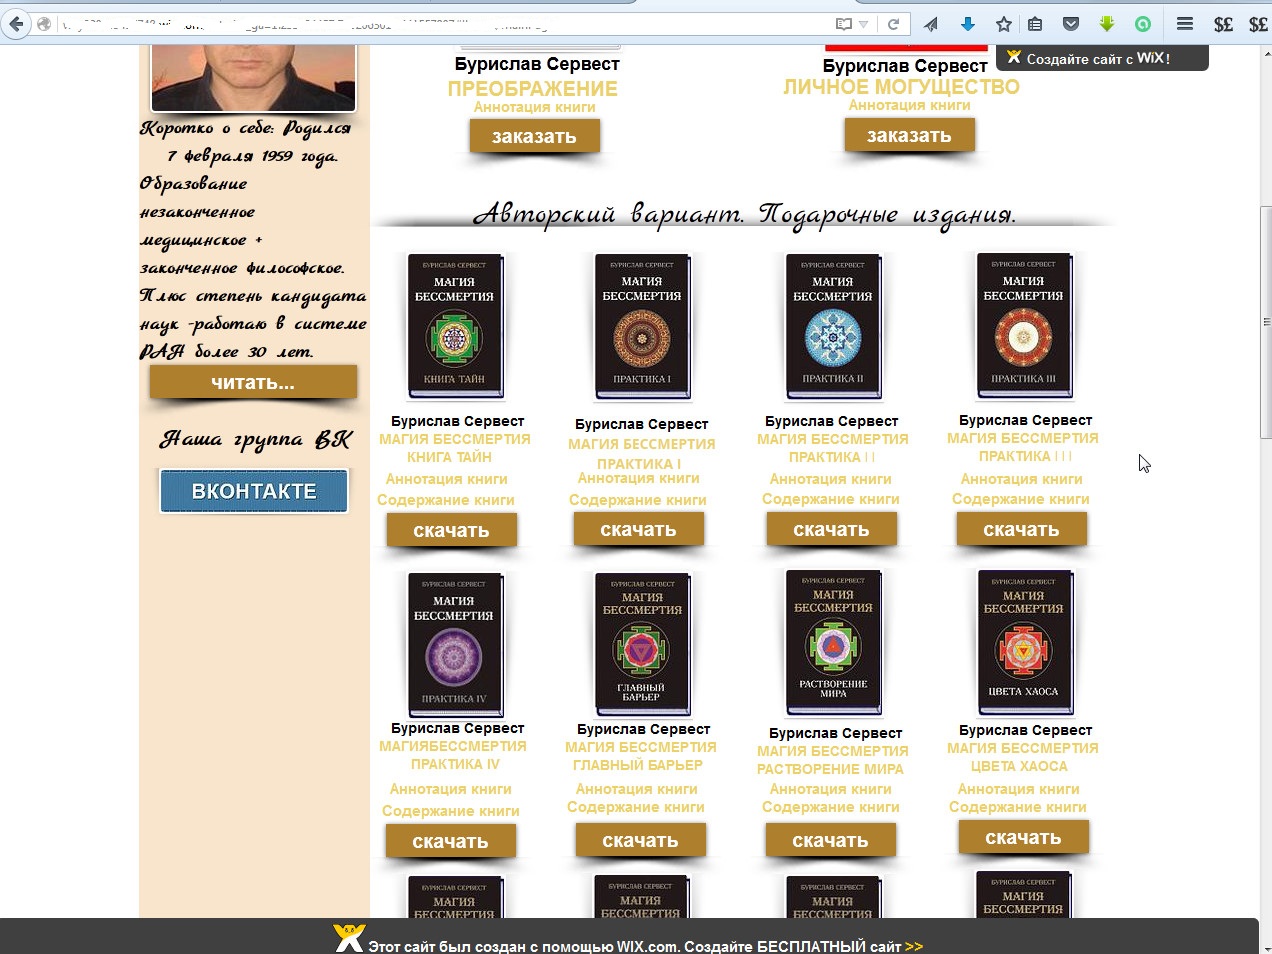Click the ПРАКТИКА IV book cover
The height and width of the screenshot is (954, 1272).
click(x=455, y=645)
